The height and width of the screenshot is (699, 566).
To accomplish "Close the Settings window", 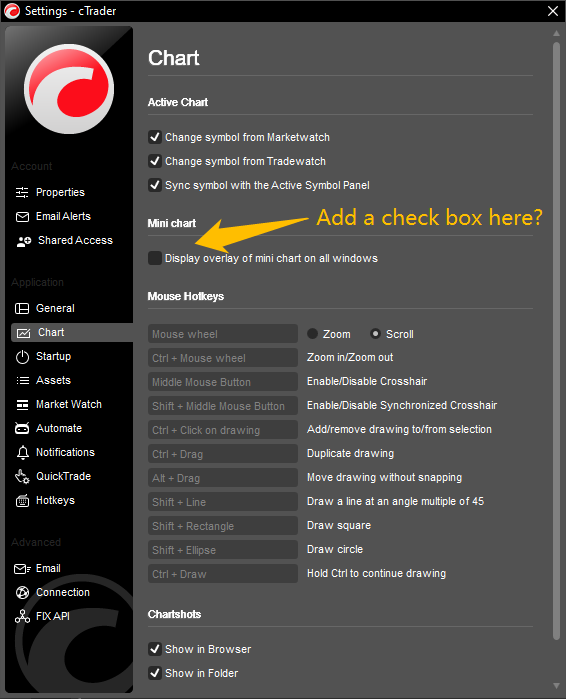I will click(x=553, y=11).
